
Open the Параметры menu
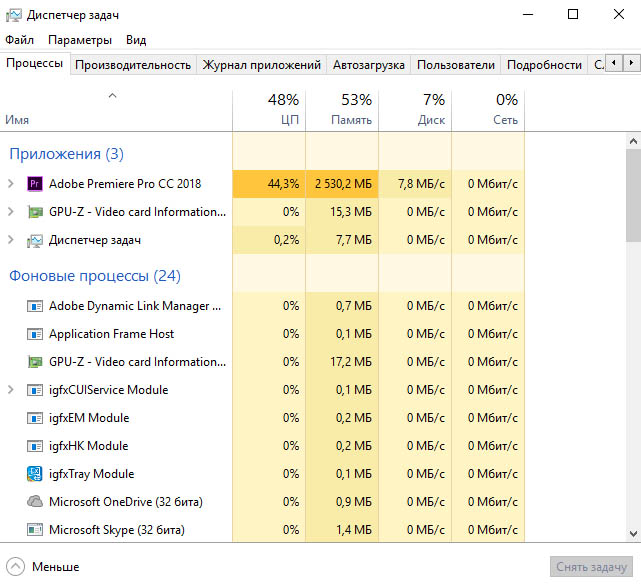tap(80, 40)
